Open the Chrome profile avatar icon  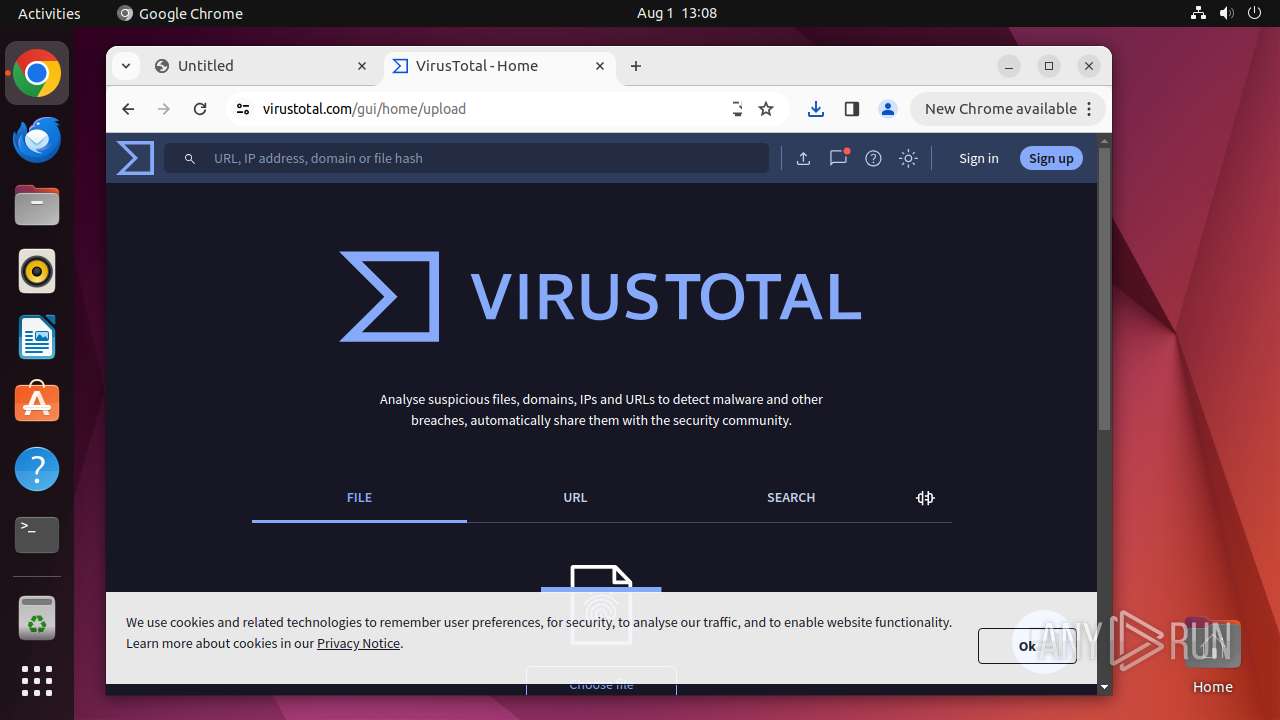click(x=887, y=109)
